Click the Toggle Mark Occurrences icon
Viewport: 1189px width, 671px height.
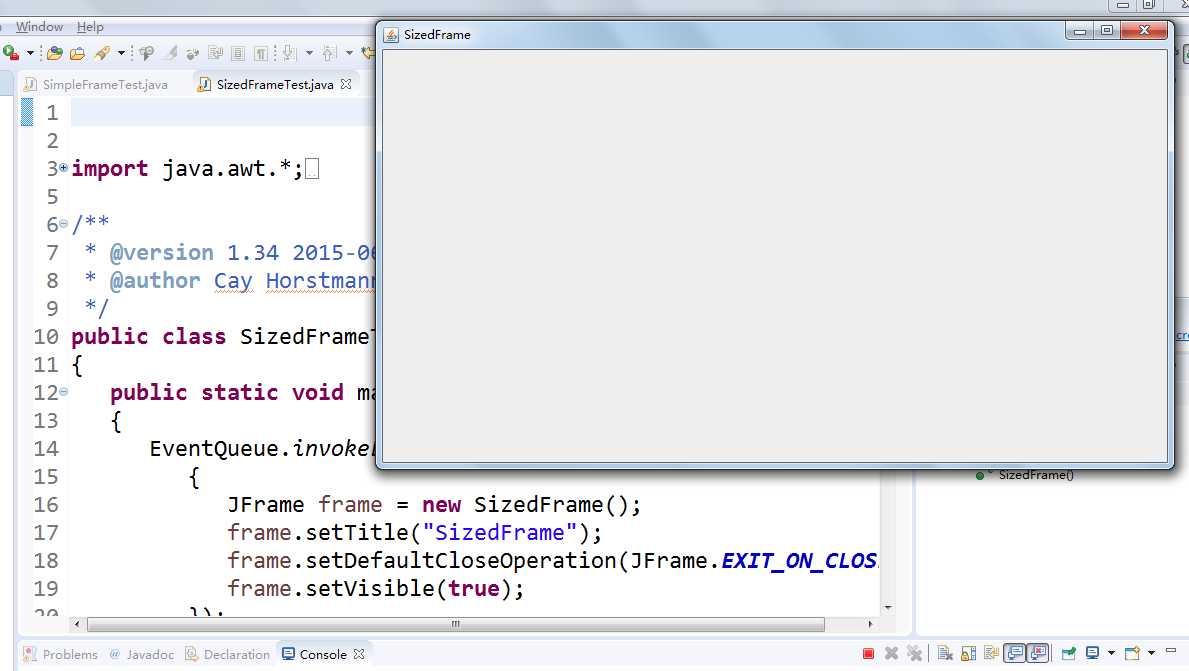point(171,53)
